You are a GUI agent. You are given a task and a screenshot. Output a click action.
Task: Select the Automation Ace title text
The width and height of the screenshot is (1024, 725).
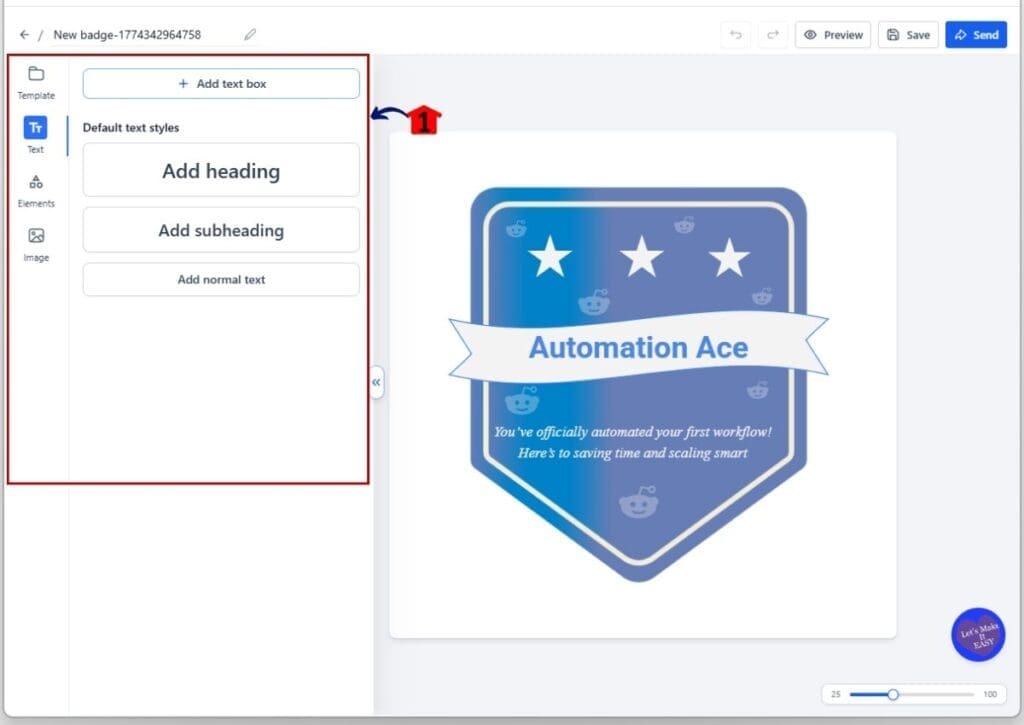pos(638,348)
